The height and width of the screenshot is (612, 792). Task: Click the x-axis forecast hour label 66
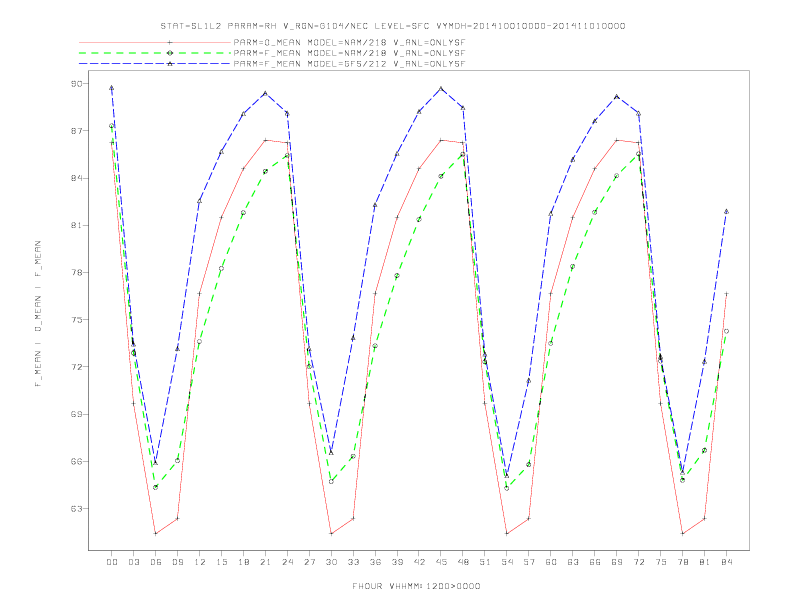point(595,562)
